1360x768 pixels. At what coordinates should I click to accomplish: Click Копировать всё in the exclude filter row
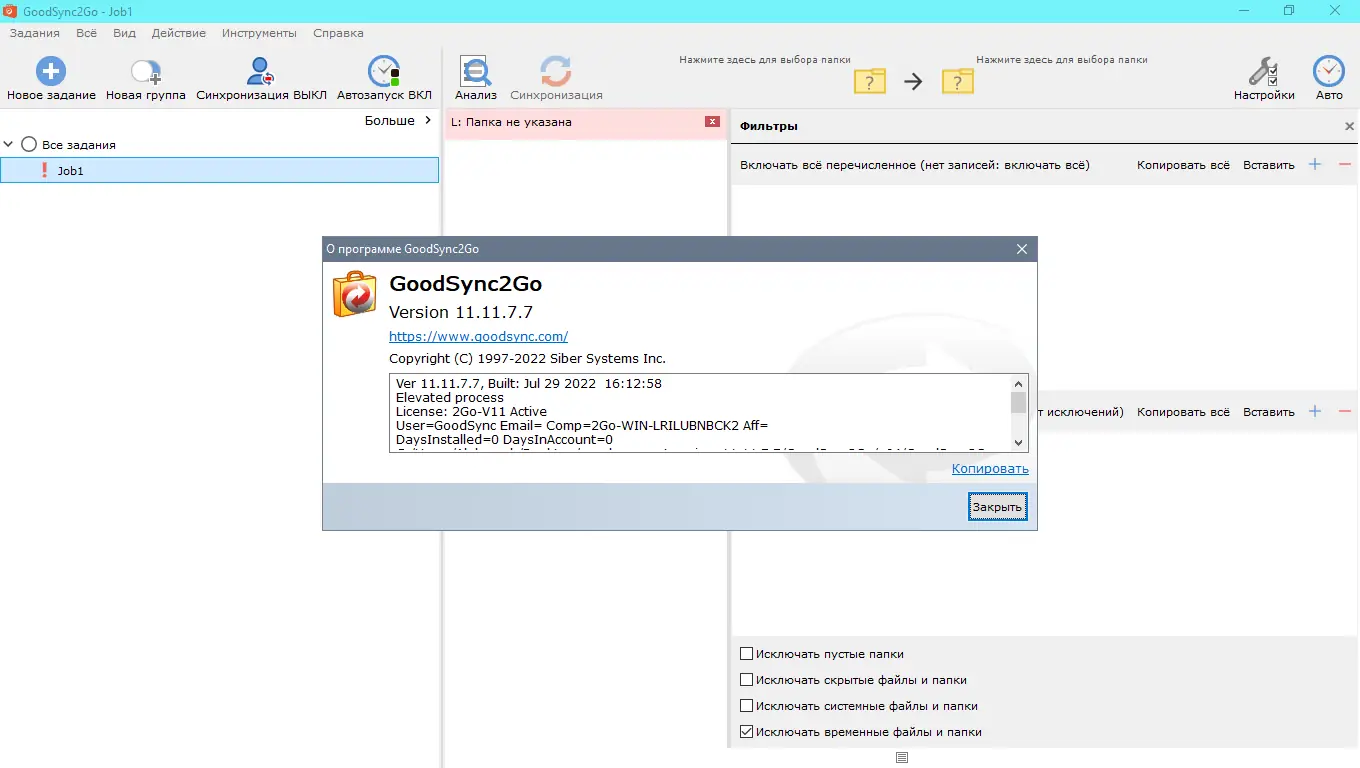click(x=1183, y=412)
